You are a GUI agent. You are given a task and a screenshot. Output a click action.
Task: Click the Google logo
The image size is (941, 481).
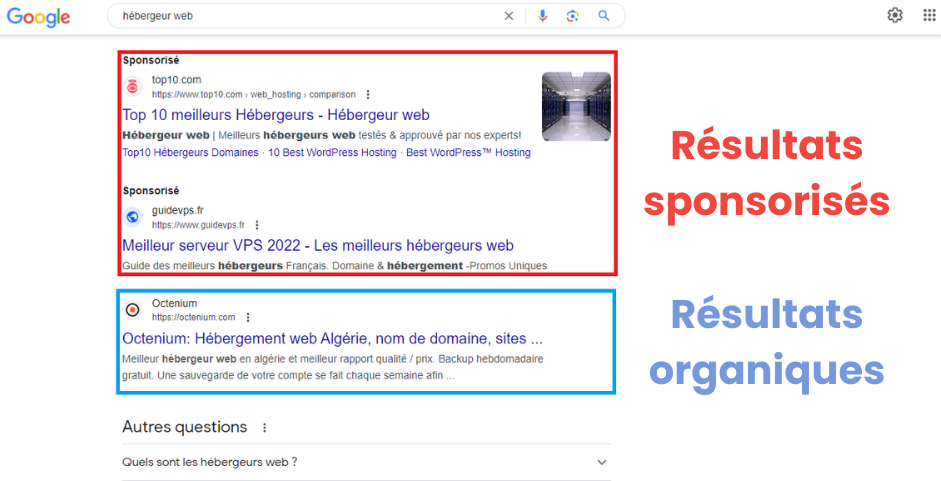pyautogui.click(x=38, y=17)
